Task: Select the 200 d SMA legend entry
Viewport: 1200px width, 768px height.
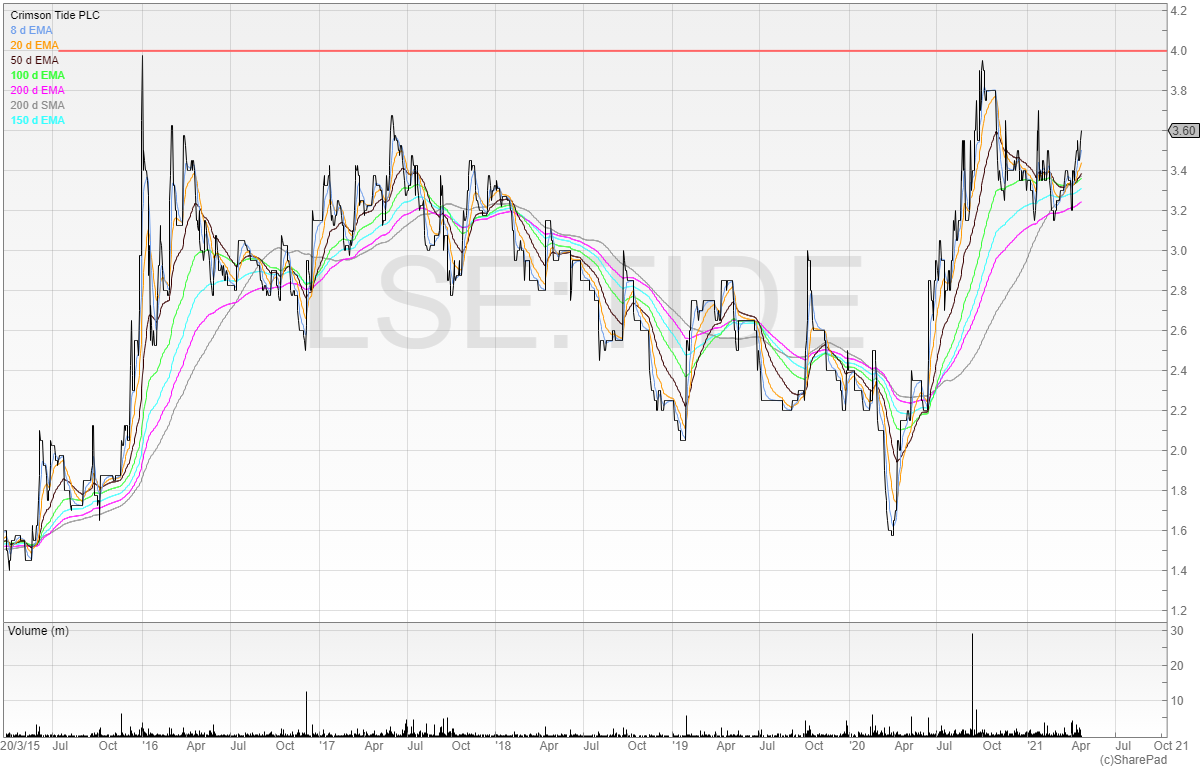Action: tap(38, 105)
